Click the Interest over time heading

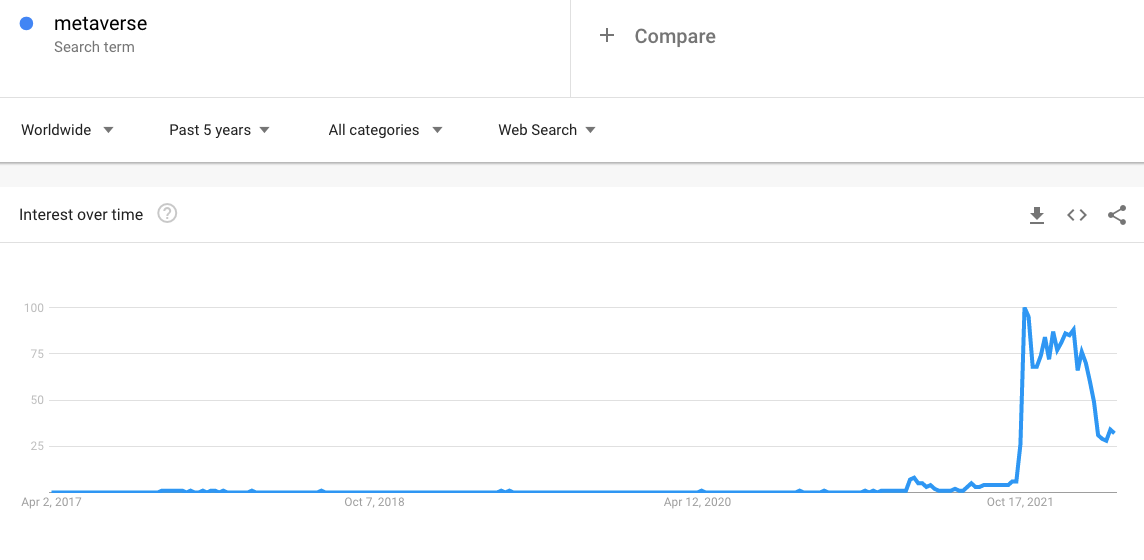(x=81, y=215)
